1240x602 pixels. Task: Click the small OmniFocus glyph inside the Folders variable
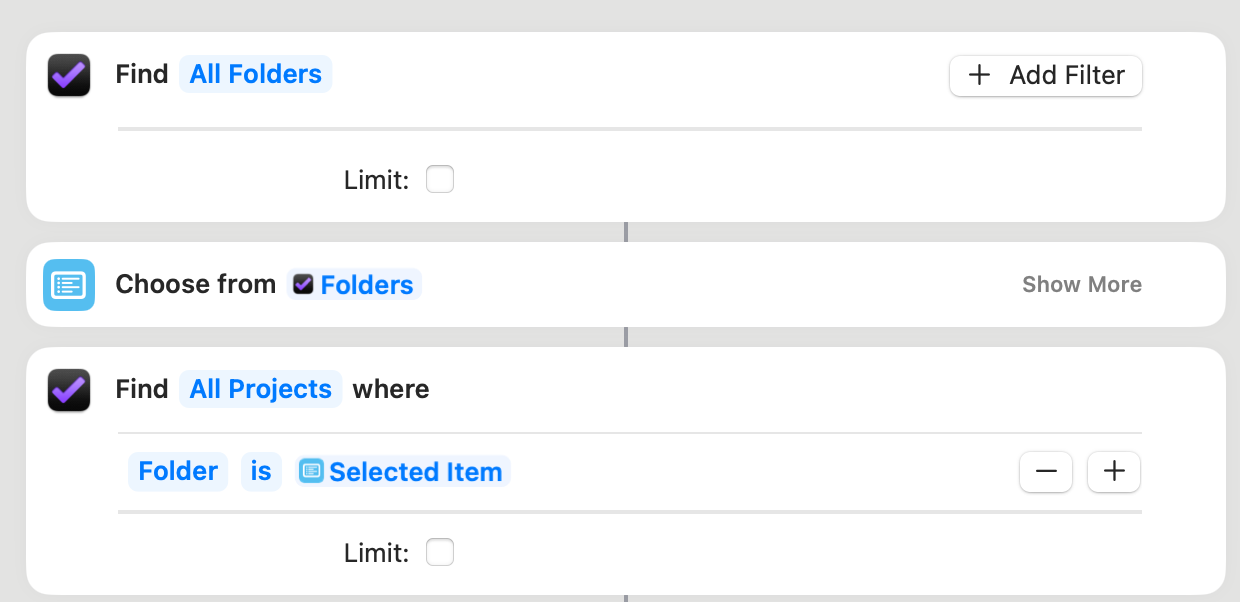click(303, 285)
